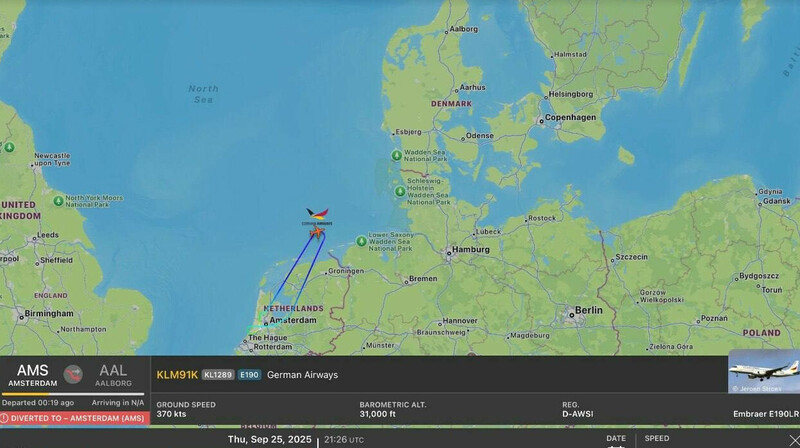
Task: Click The Hague label on the map
Action: (x=267, y=338)
